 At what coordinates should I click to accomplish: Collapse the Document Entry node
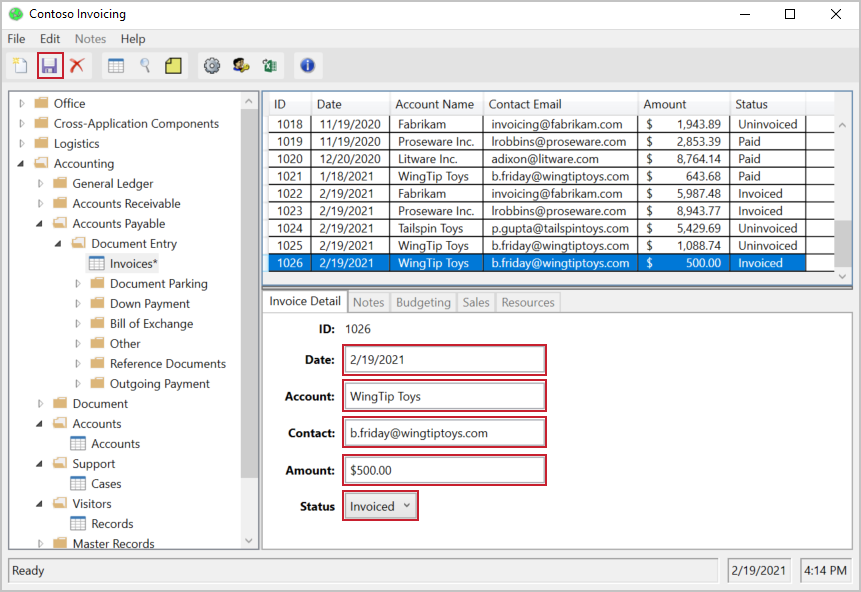tap(59, 243)
